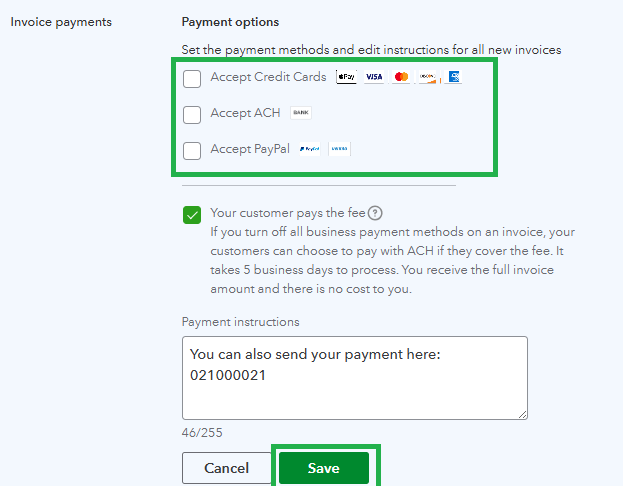Select the Invoice payments section label
This screenshot has width=623, height=486.
click(61, 22)
